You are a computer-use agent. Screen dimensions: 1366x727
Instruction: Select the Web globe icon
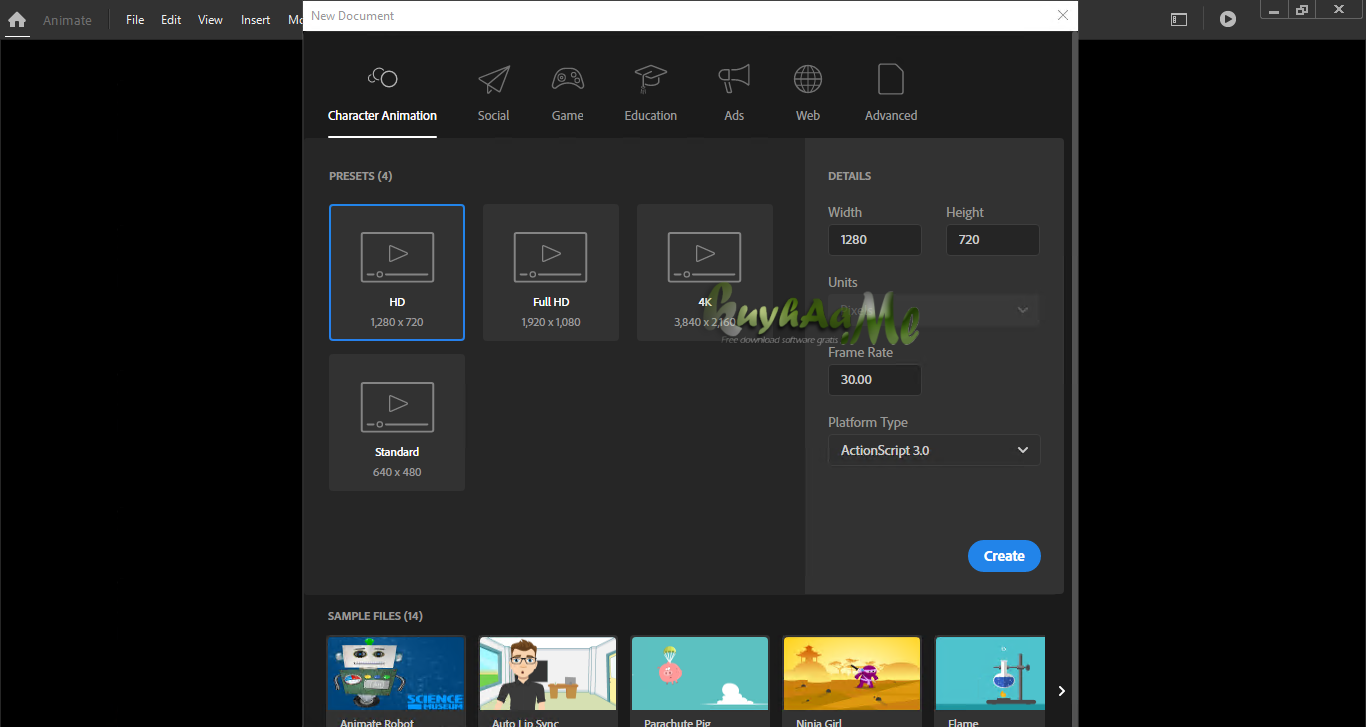(807, 80)
